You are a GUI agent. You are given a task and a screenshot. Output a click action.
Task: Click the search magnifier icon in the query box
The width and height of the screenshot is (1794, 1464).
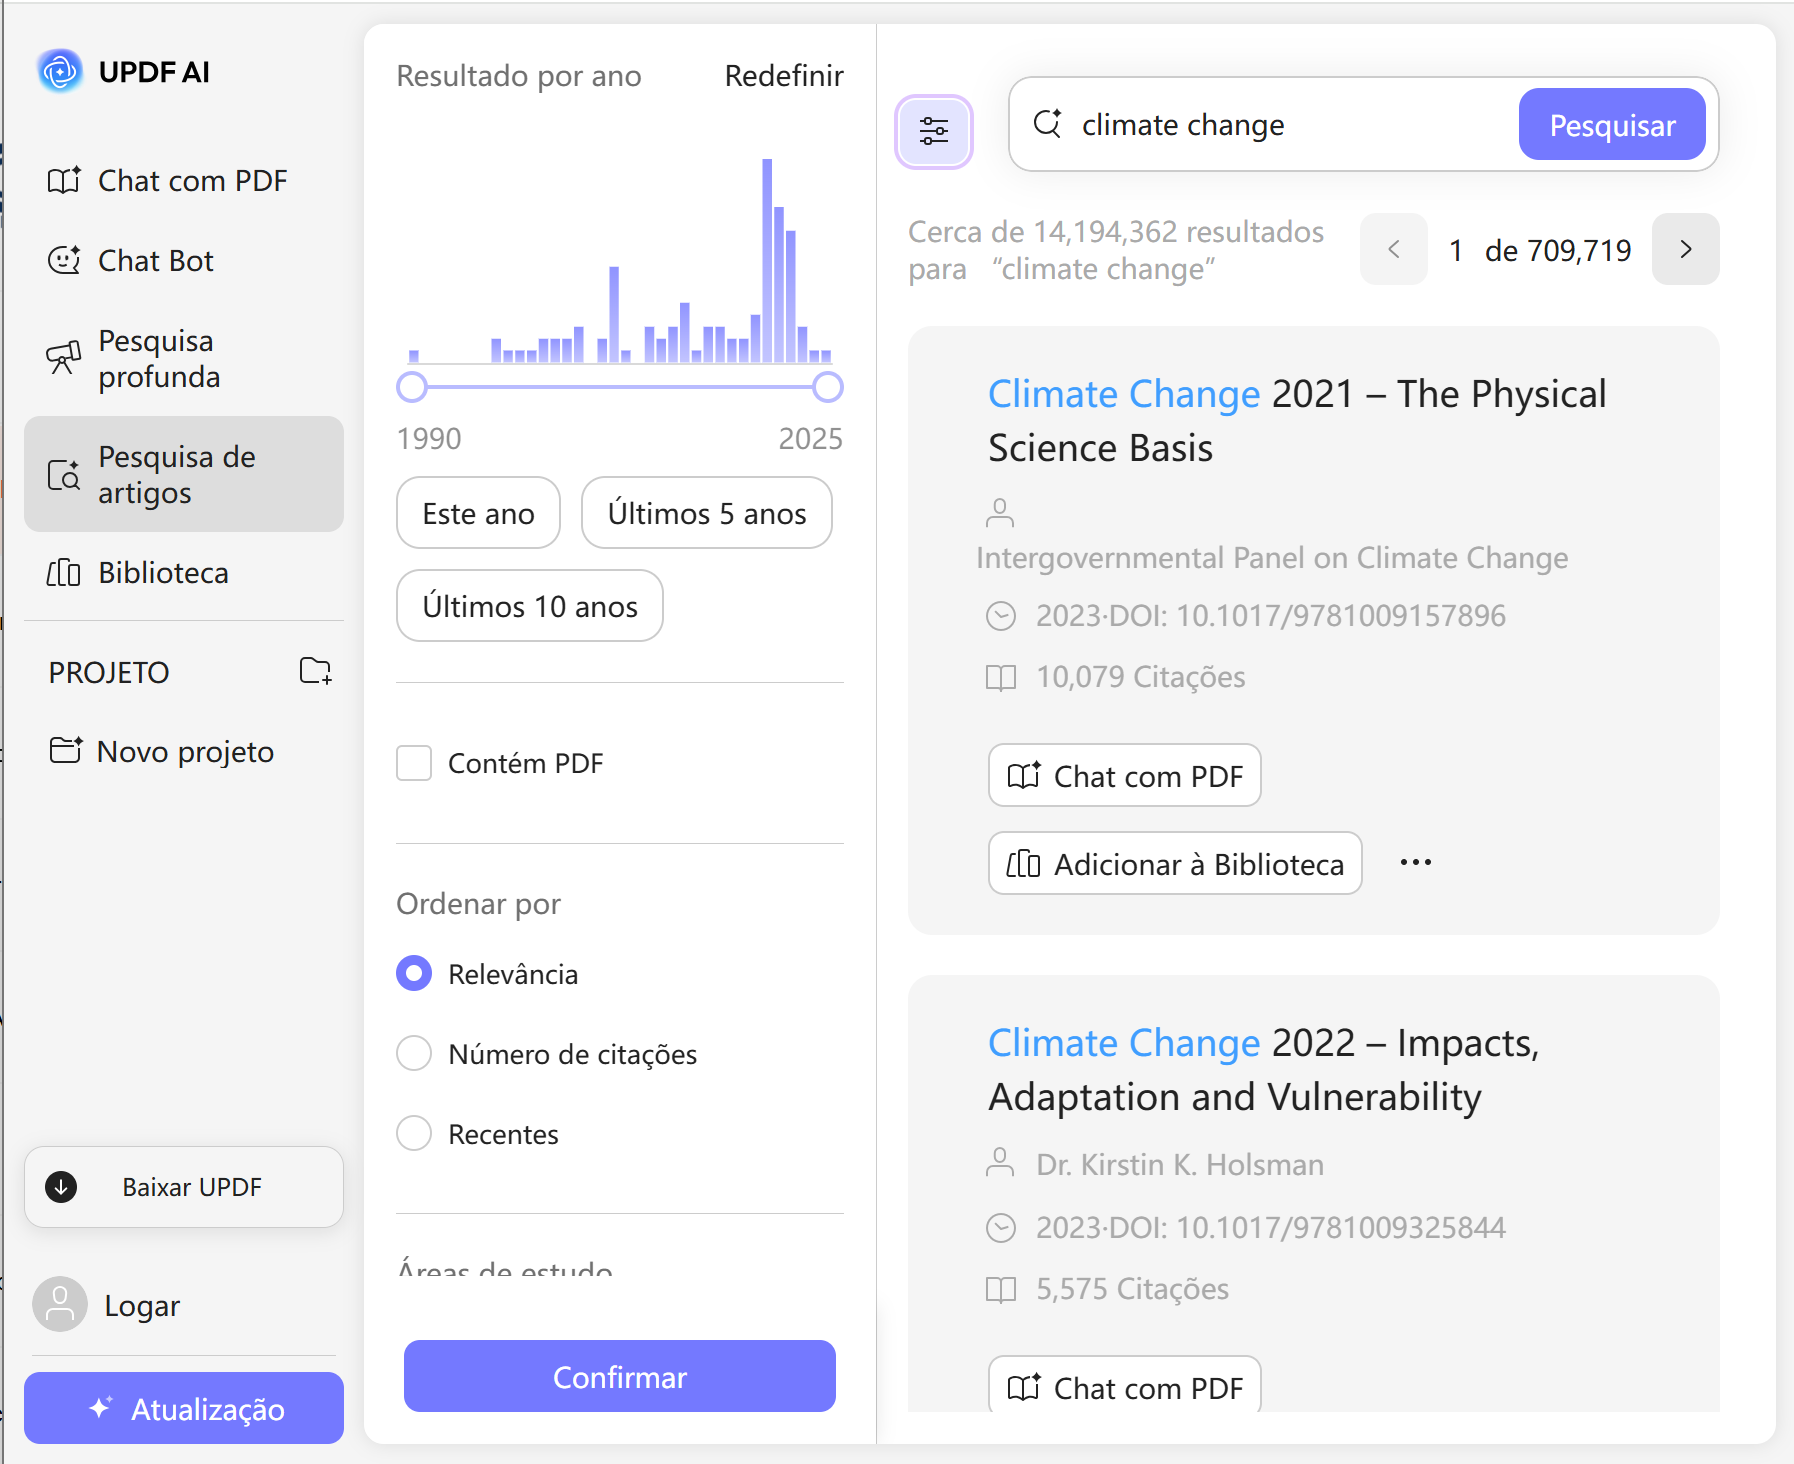[x=1047, y=124]
